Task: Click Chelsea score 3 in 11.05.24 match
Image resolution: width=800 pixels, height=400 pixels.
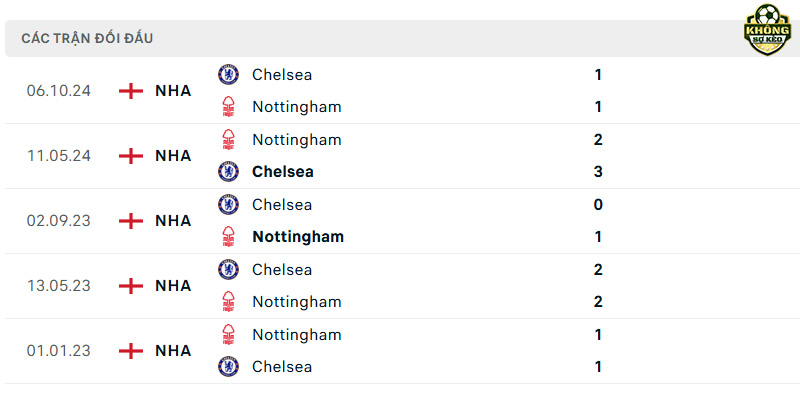Action: coord(598,172)
